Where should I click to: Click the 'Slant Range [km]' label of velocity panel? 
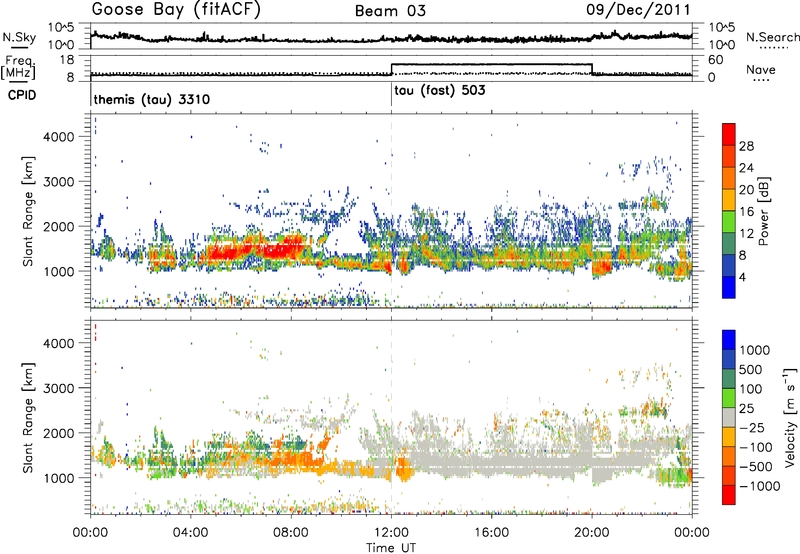click(28, 417)
